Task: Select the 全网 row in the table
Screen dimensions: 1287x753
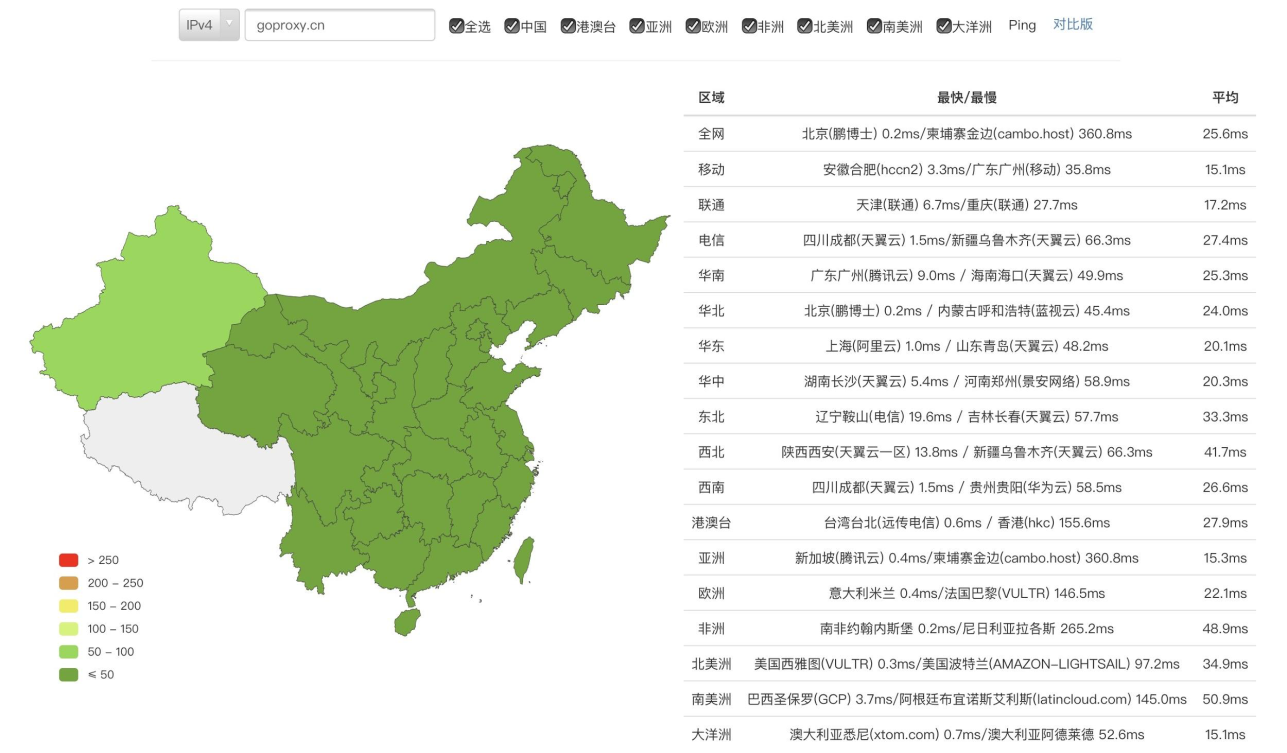Action: [x=711, y=134]
